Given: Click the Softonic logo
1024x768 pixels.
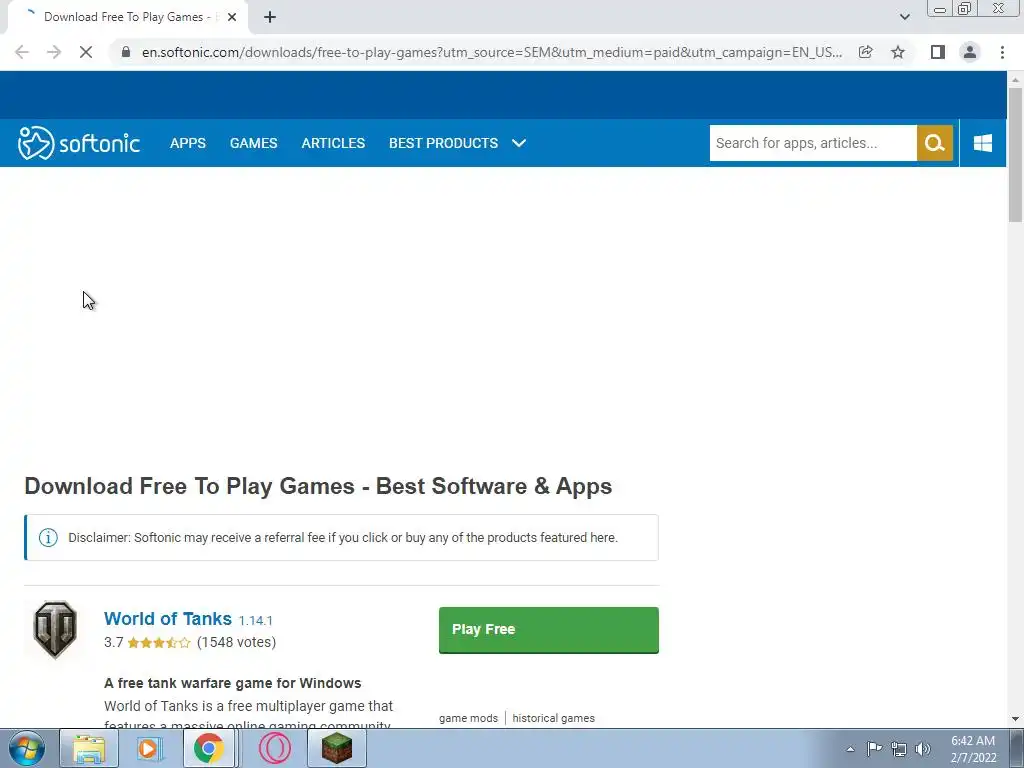Looking at the screenshot, I should point(79,143).
